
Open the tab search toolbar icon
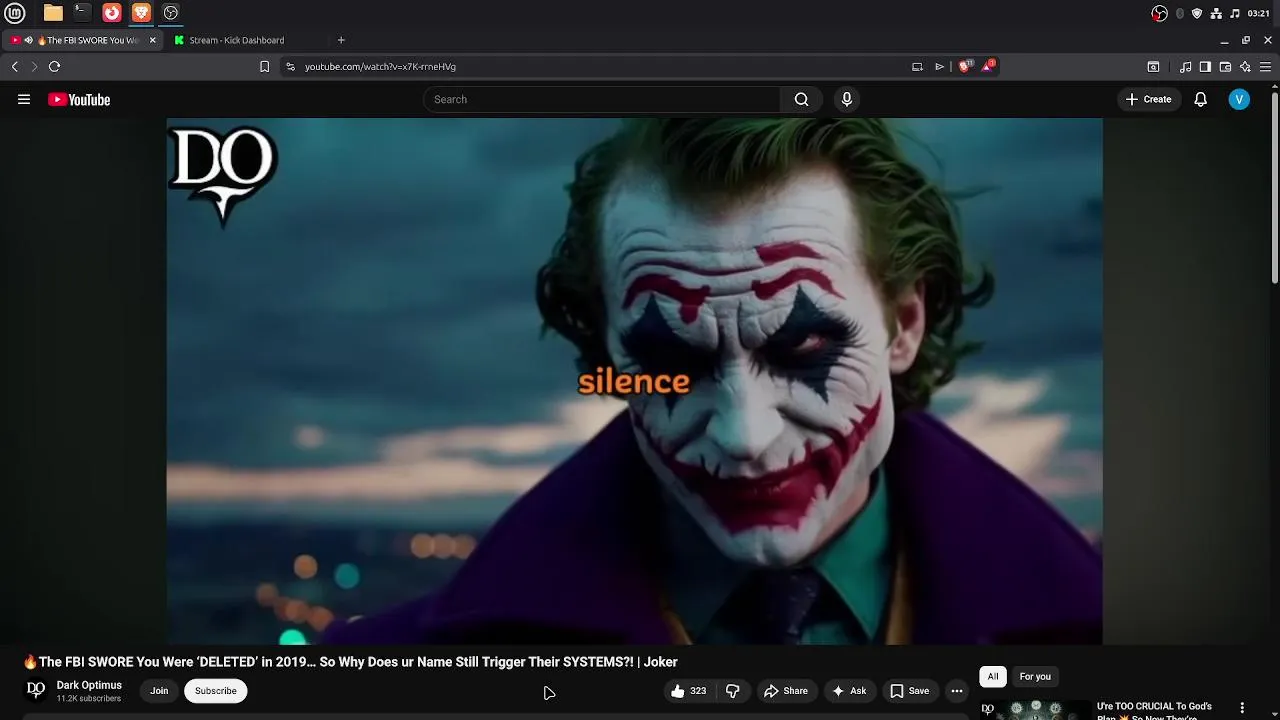pos(1153,67)
